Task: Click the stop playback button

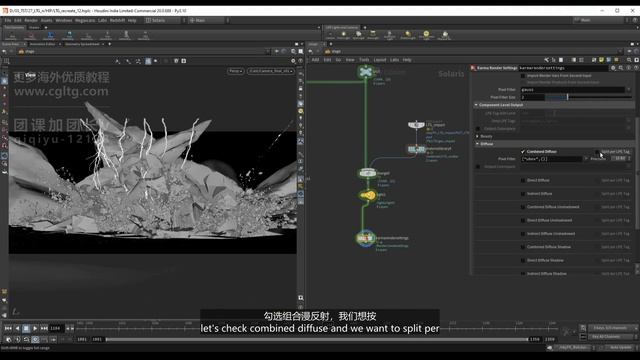Action: coord(26,328)
